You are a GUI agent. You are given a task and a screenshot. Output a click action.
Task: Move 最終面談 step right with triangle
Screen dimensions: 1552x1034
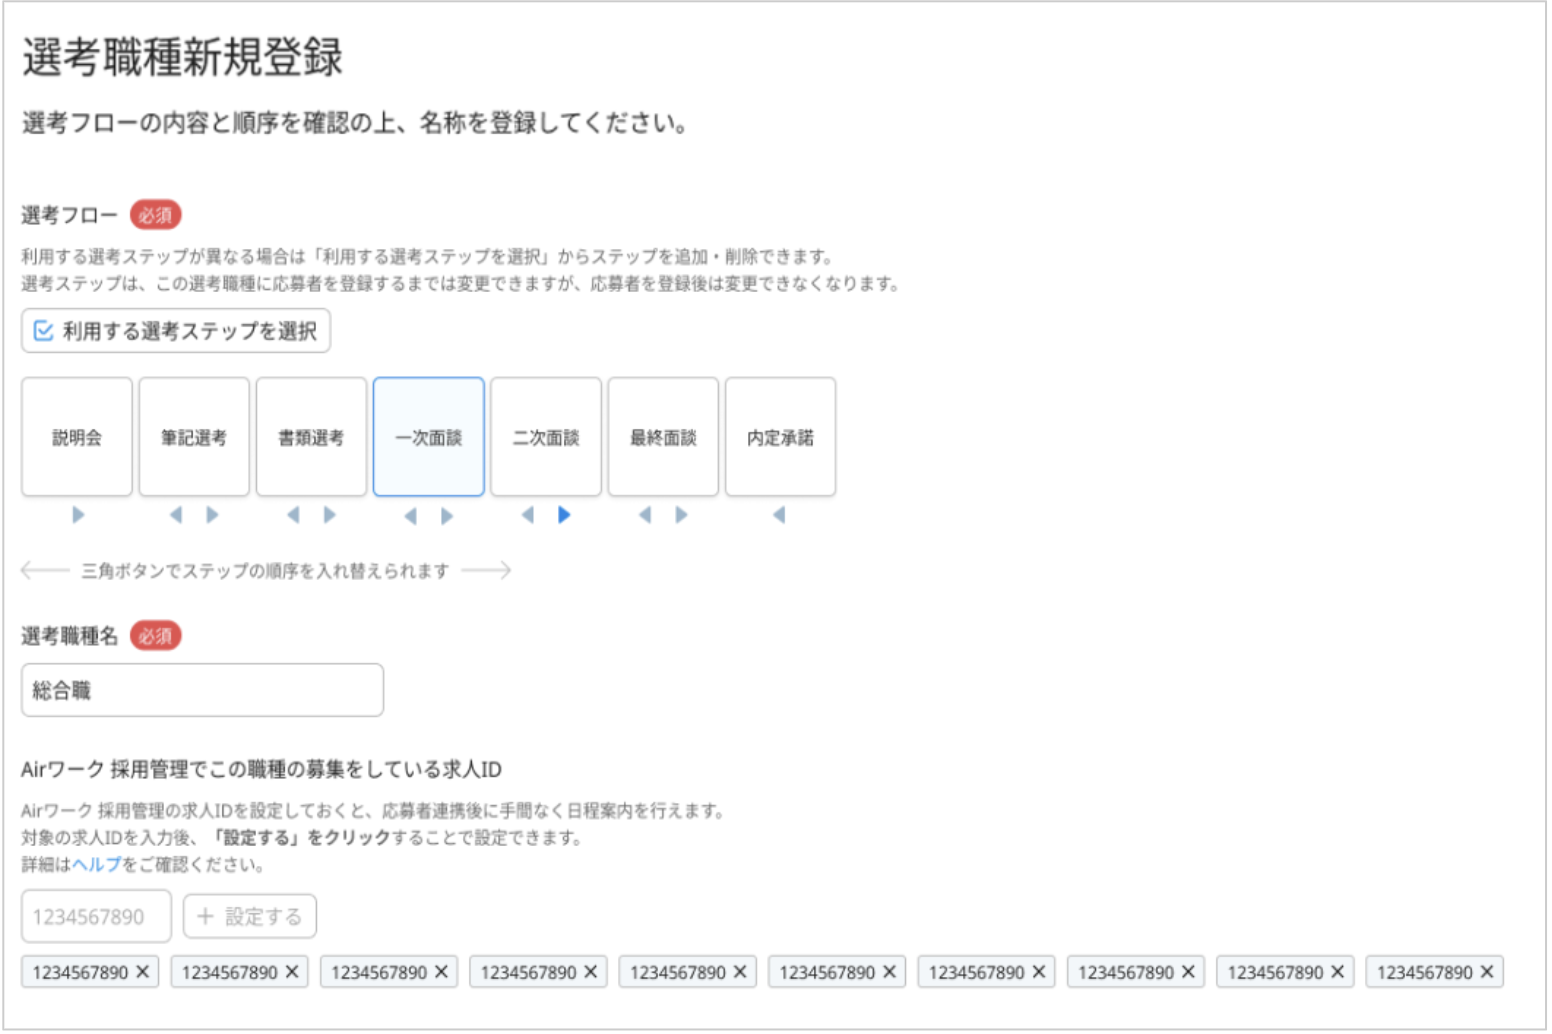681,515
